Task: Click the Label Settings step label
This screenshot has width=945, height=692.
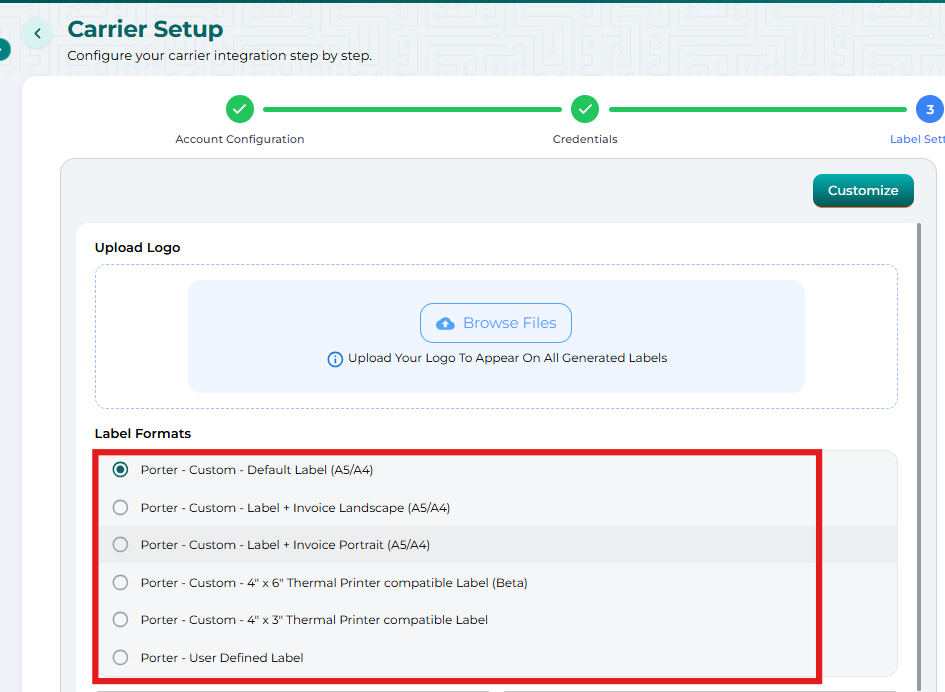Action: 917,139
